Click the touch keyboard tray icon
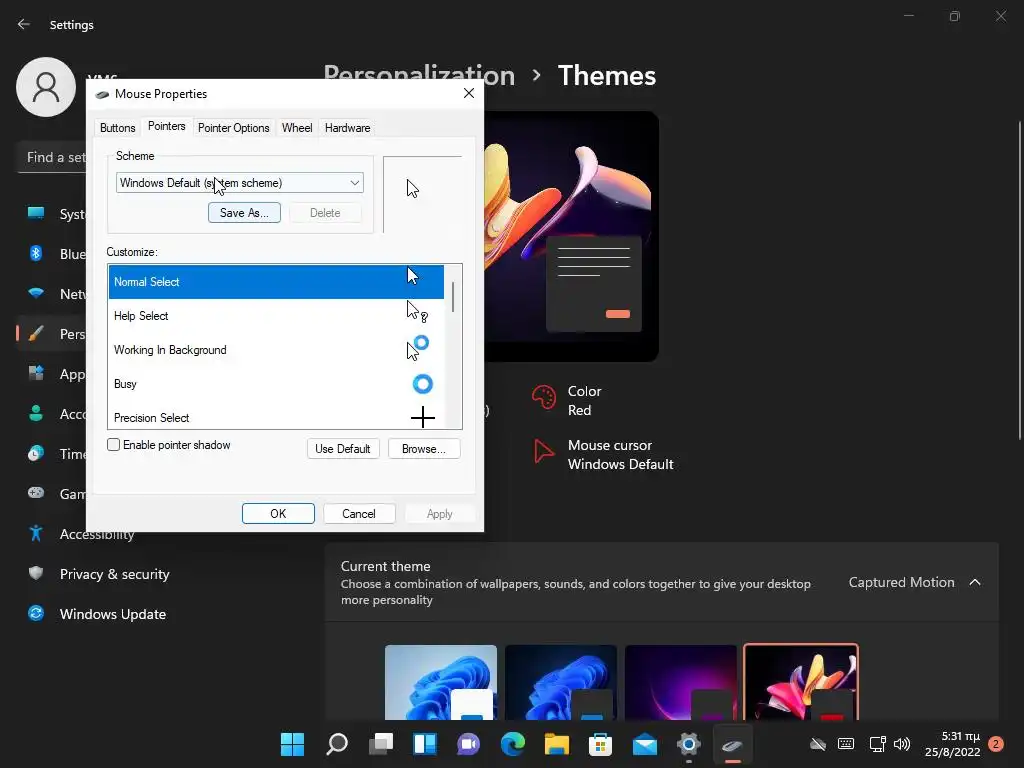Screen dimensions: 1024x768 point(846,744)
